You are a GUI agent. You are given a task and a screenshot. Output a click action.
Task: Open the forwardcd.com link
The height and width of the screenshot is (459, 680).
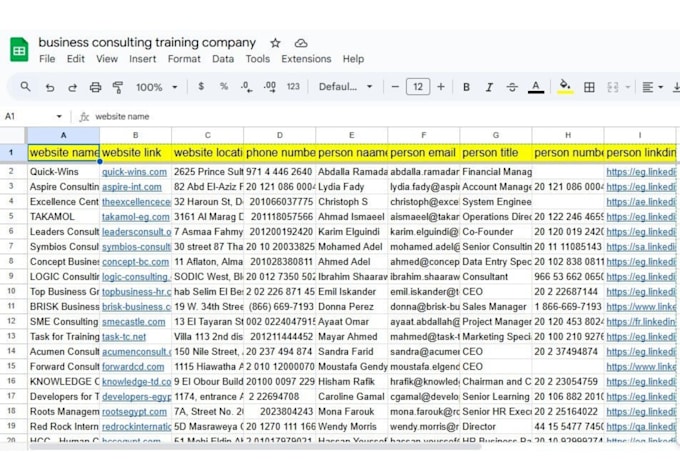tap(133, 367)
